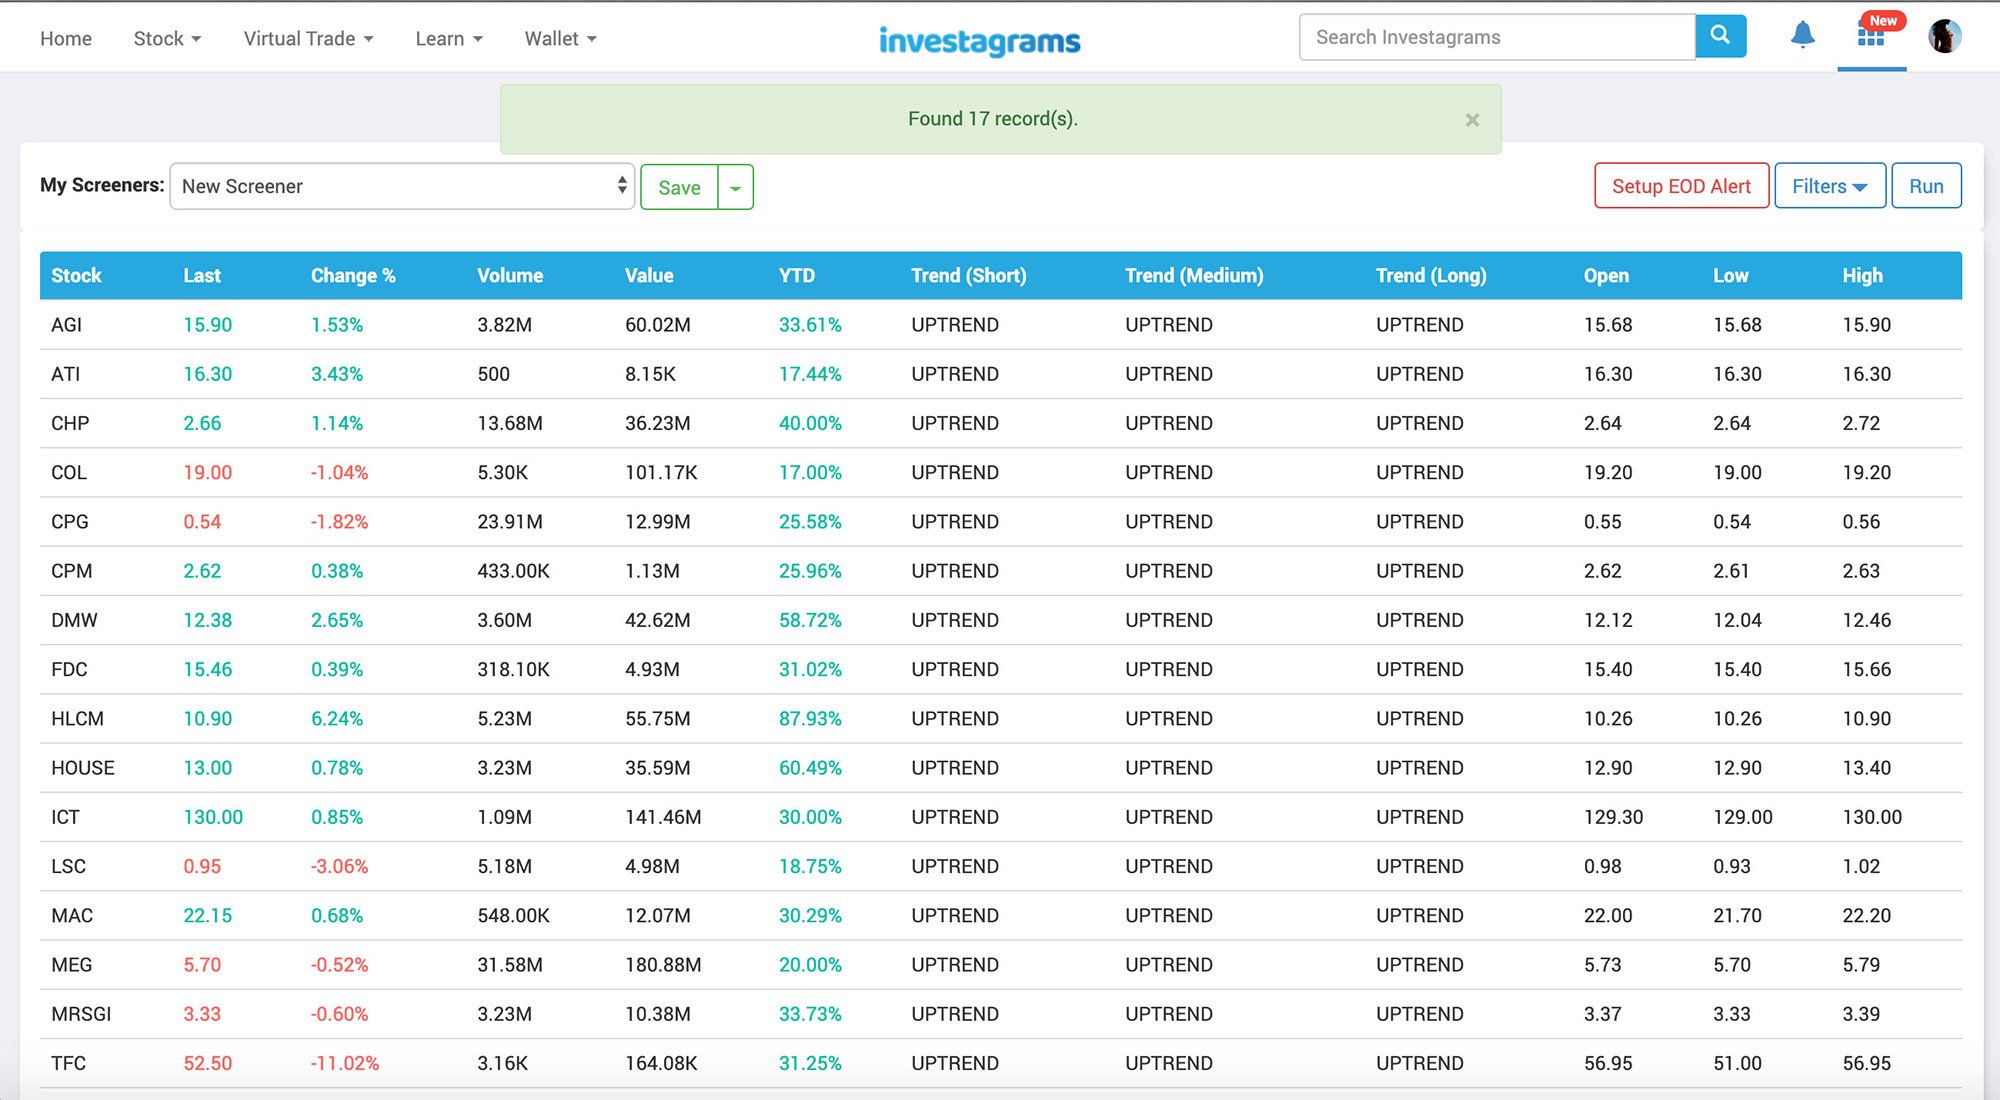Sort by Change % column header

click(x=353, y=275)
